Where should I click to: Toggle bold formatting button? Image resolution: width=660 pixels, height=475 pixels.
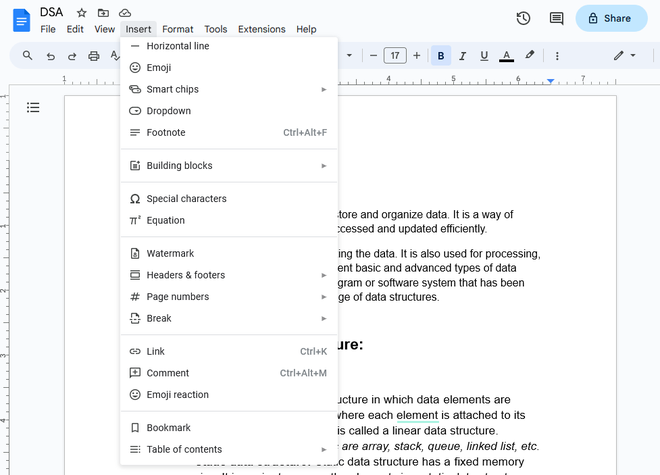[441, 56]
